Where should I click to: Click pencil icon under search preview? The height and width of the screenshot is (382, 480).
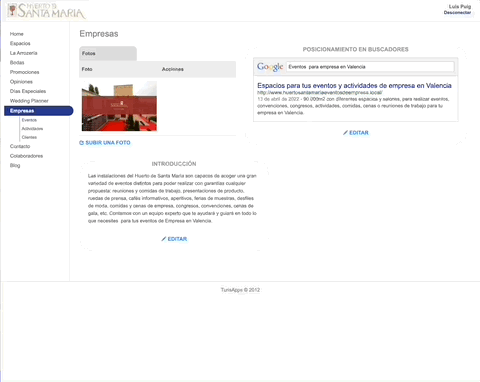pos(345,133)
